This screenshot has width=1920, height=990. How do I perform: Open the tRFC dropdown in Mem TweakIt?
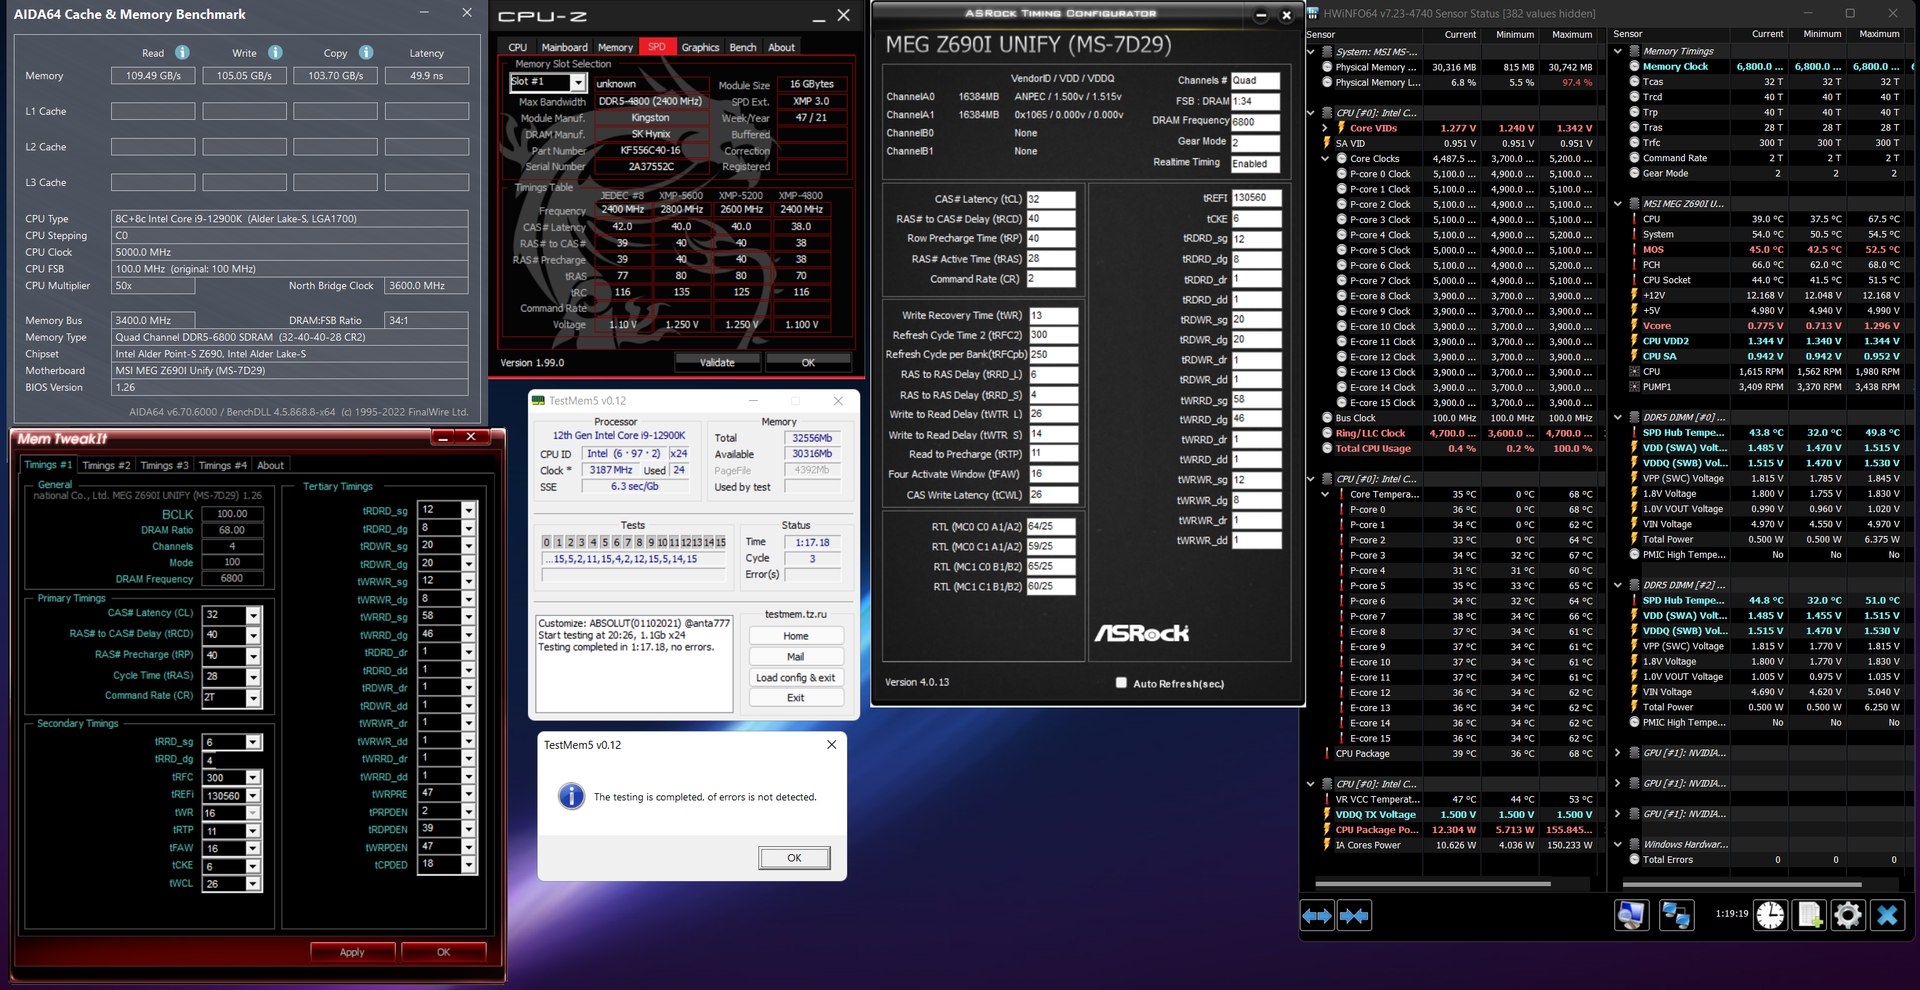tap(253, 777)
